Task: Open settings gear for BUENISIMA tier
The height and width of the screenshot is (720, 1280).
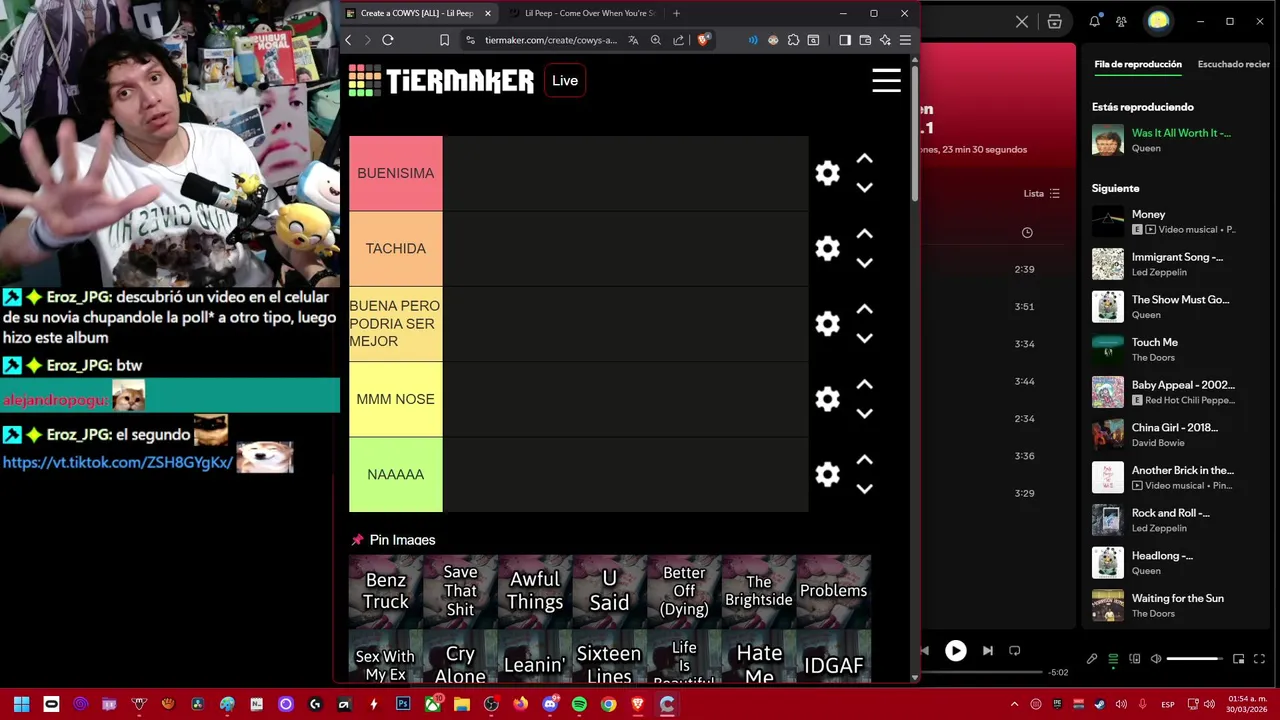Action: (x=827, y=173)
